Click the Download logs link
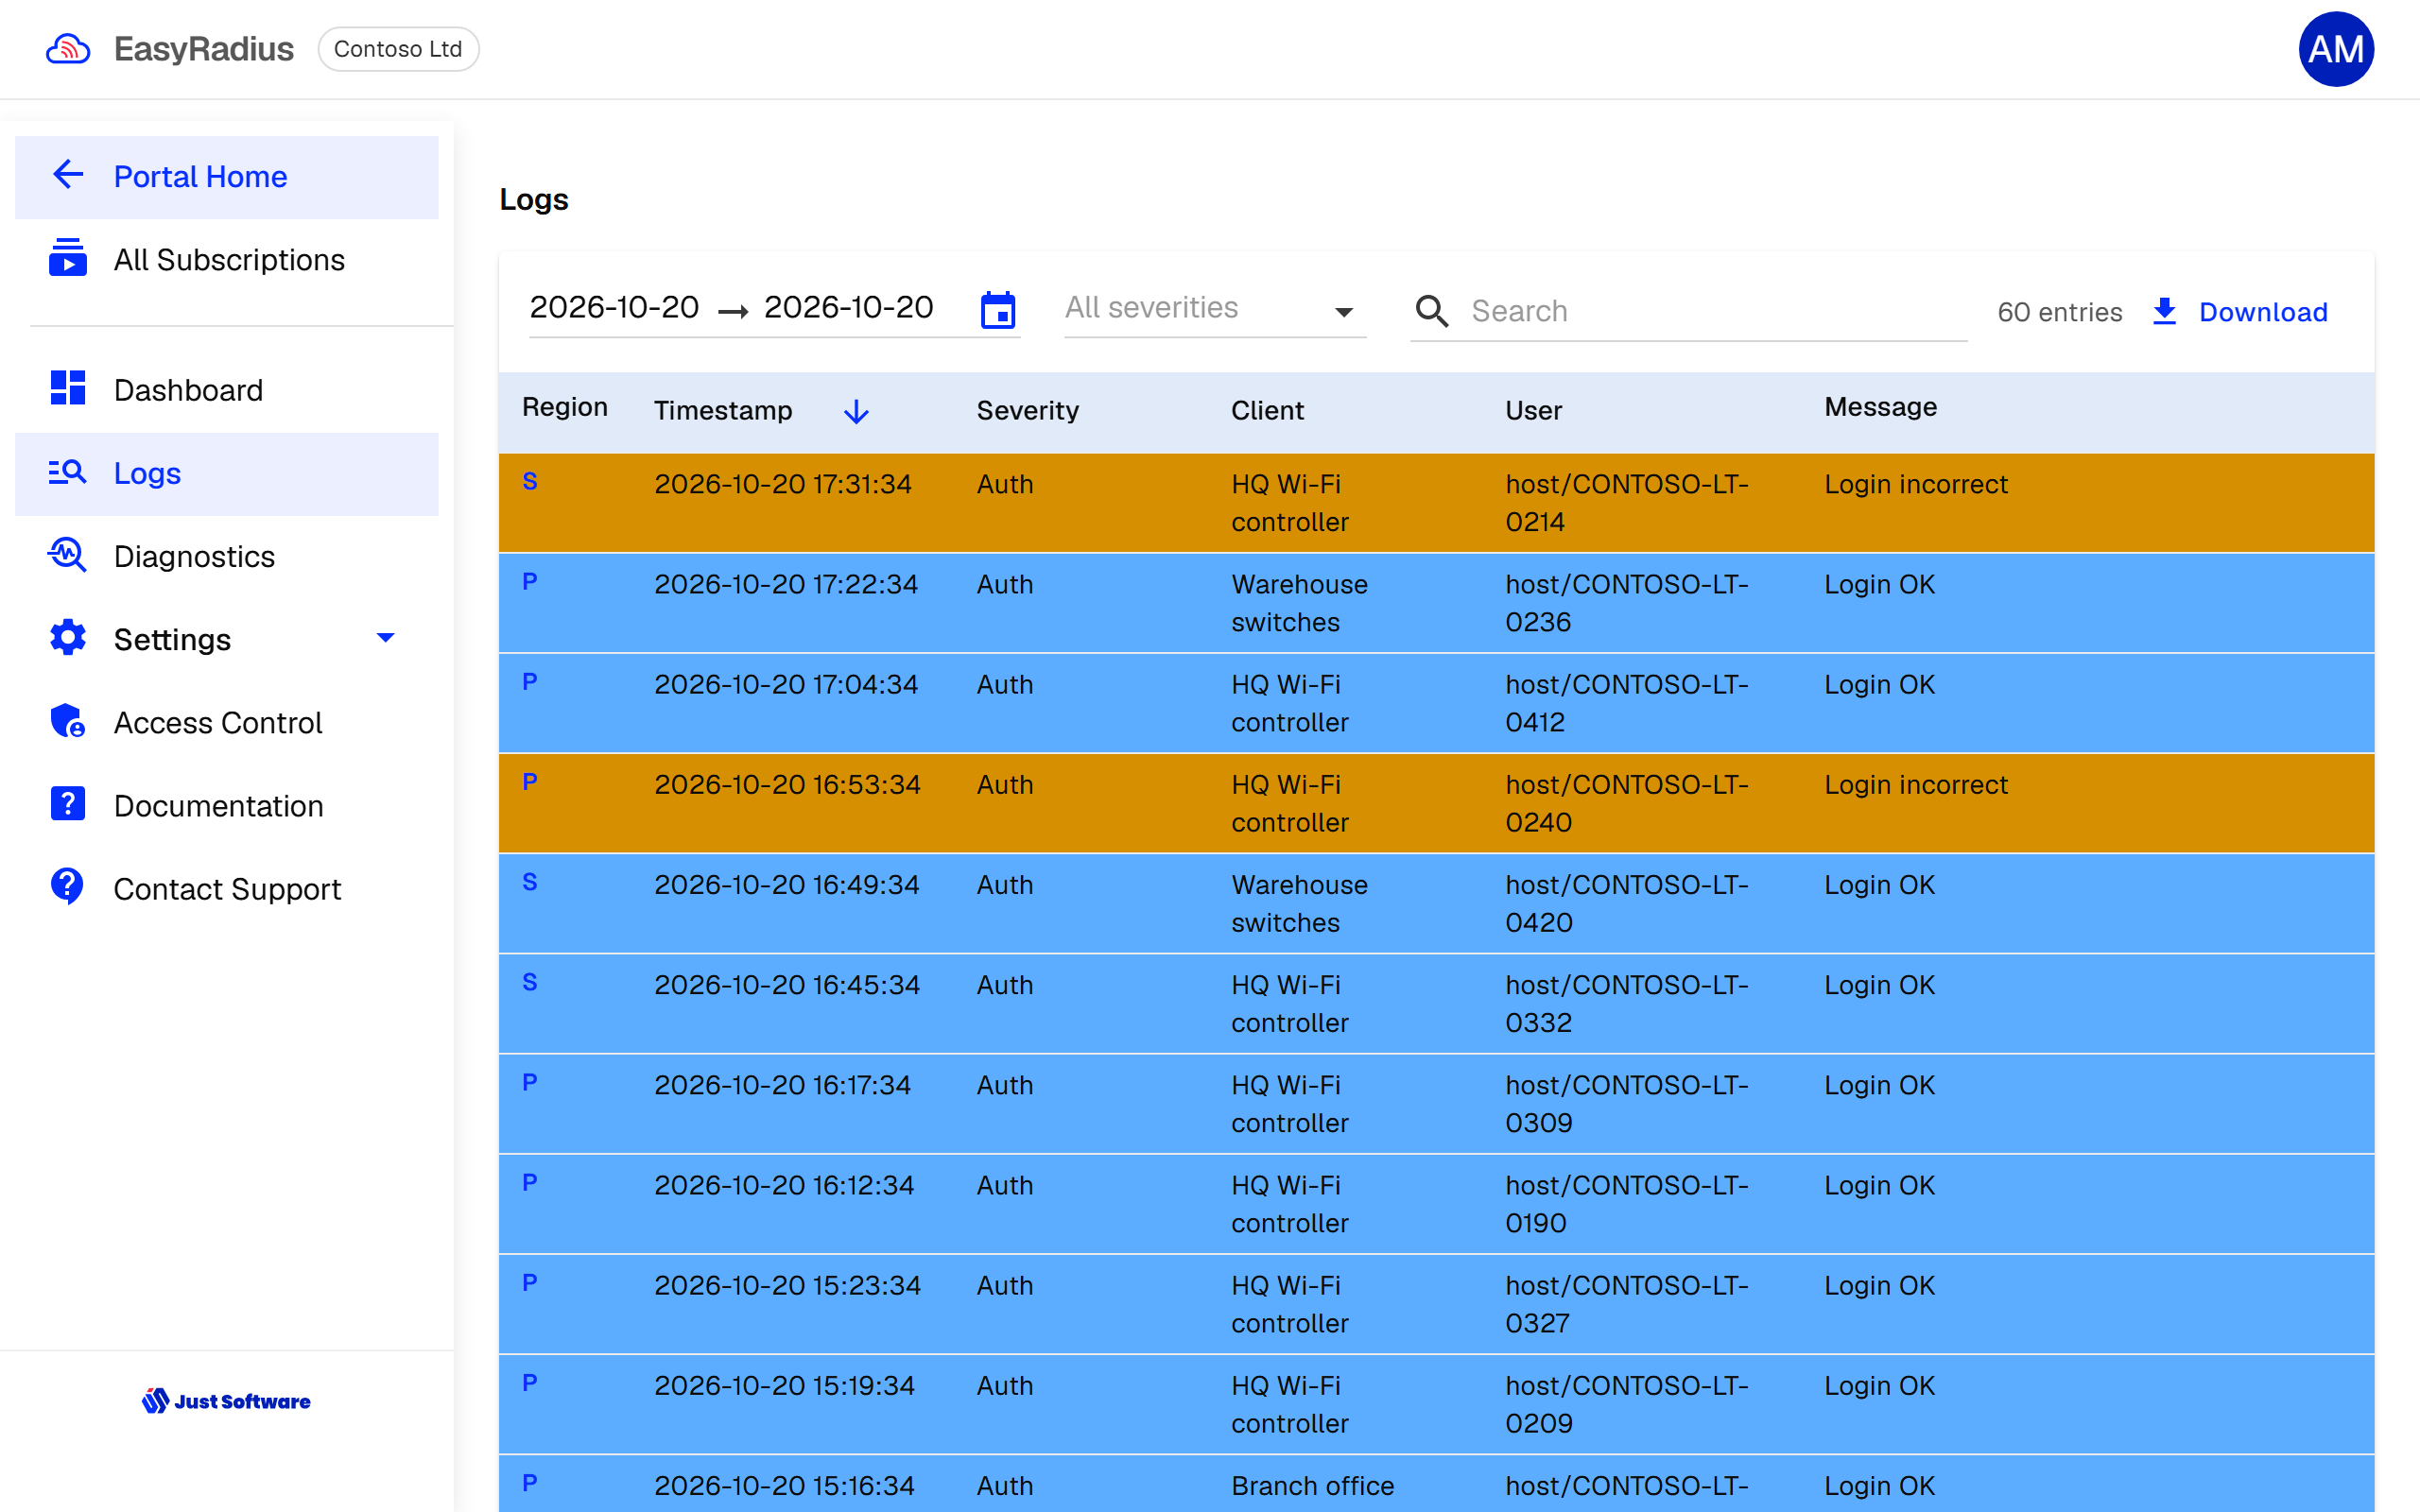 [2263, 312]
